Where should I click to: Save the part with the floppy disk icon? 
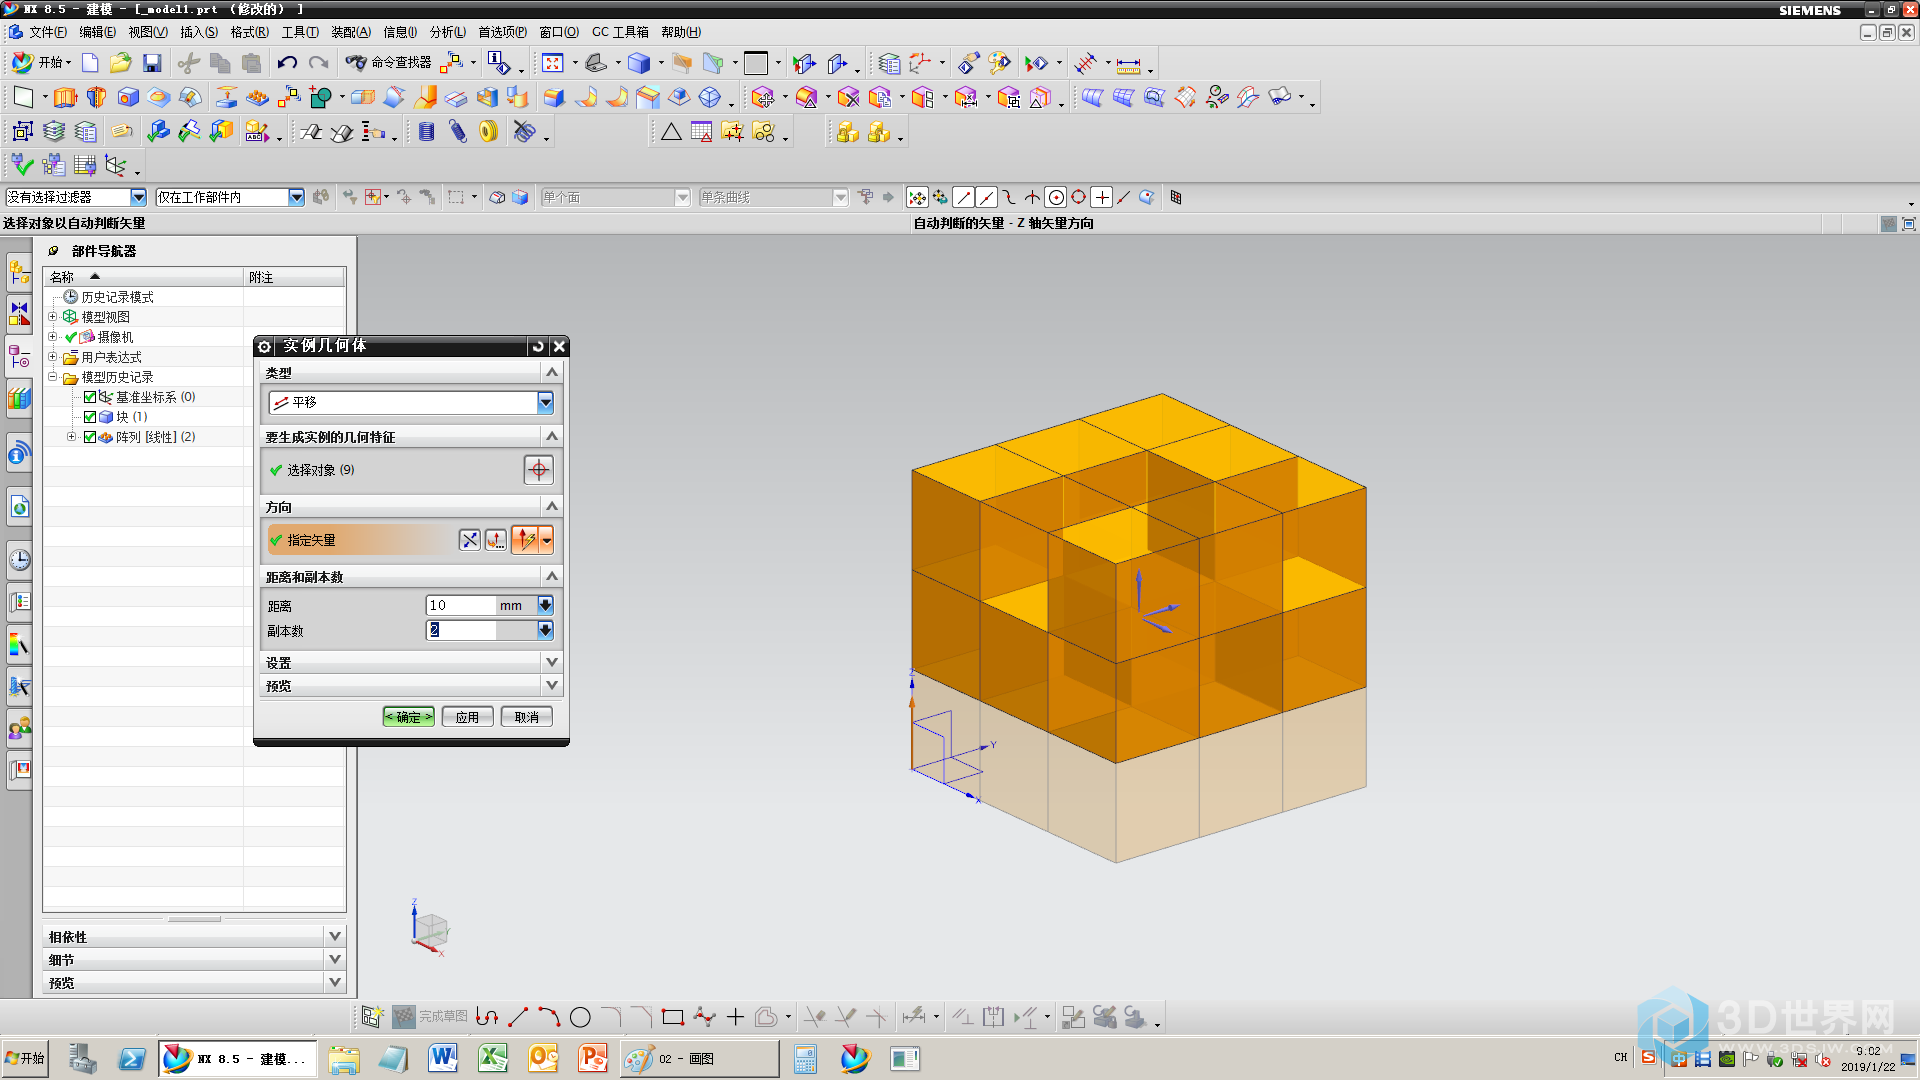(152, 63)
